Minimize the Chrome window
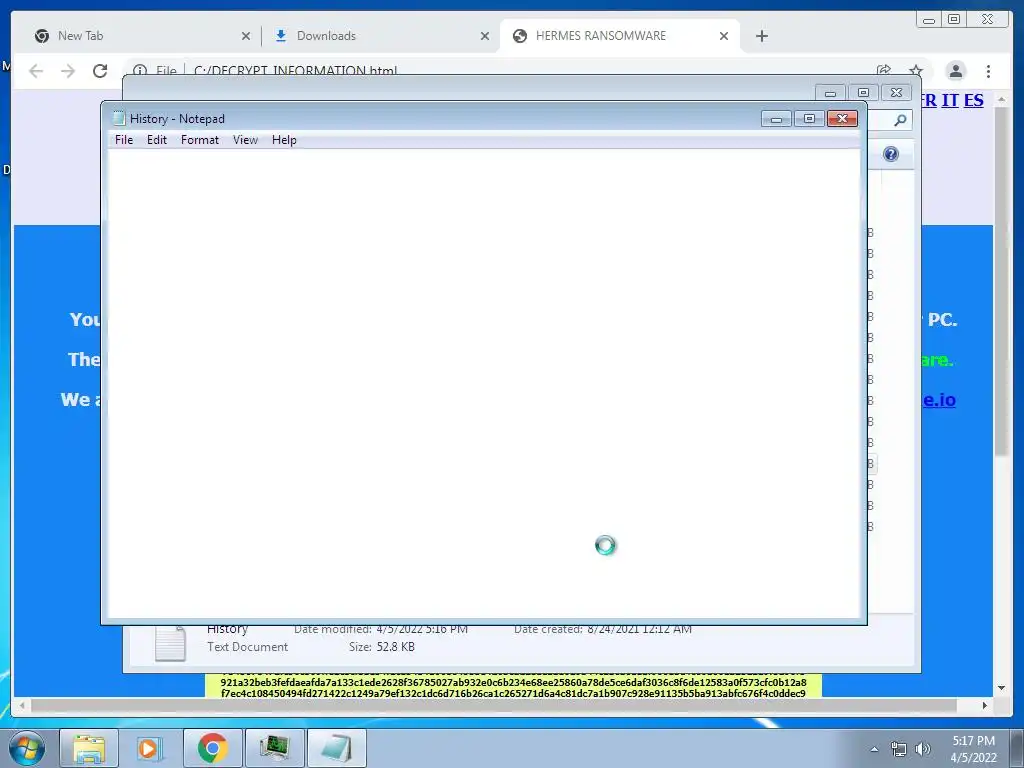1024x768 pixels. (928, 20)
